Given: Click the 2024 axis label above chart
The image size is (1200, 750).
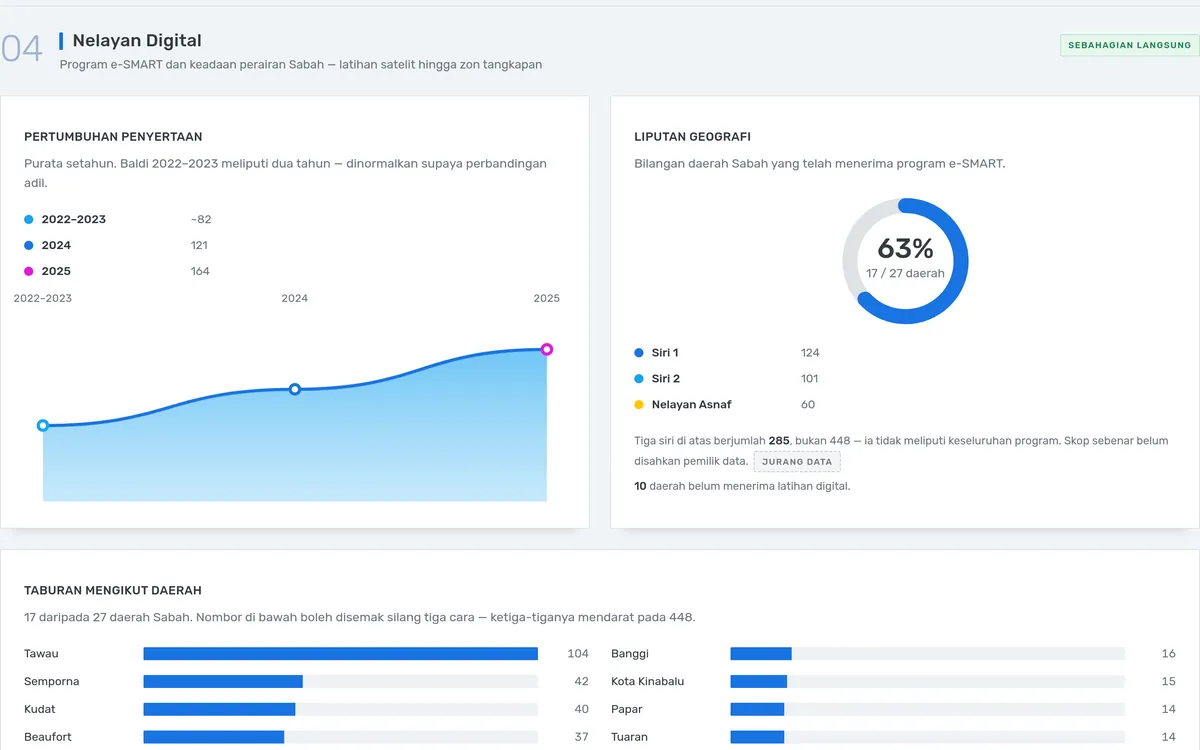Looking at the screenshot, I should [x=295, y=298].
